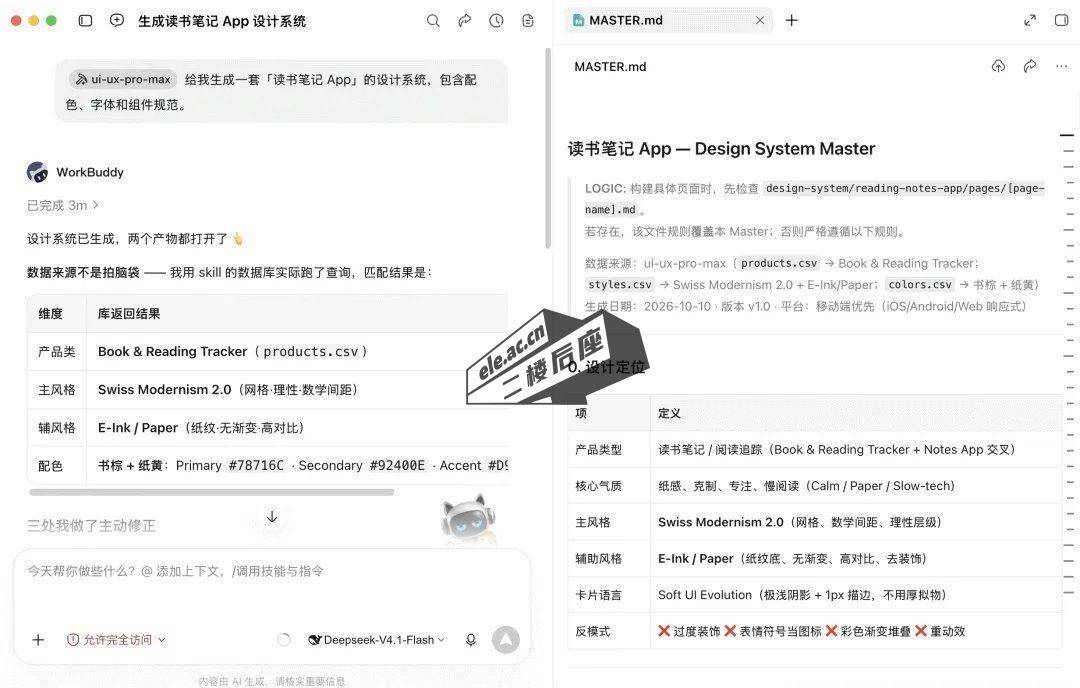Click the 'Soft UI Evolution' definition cell

tap(855, 595)
